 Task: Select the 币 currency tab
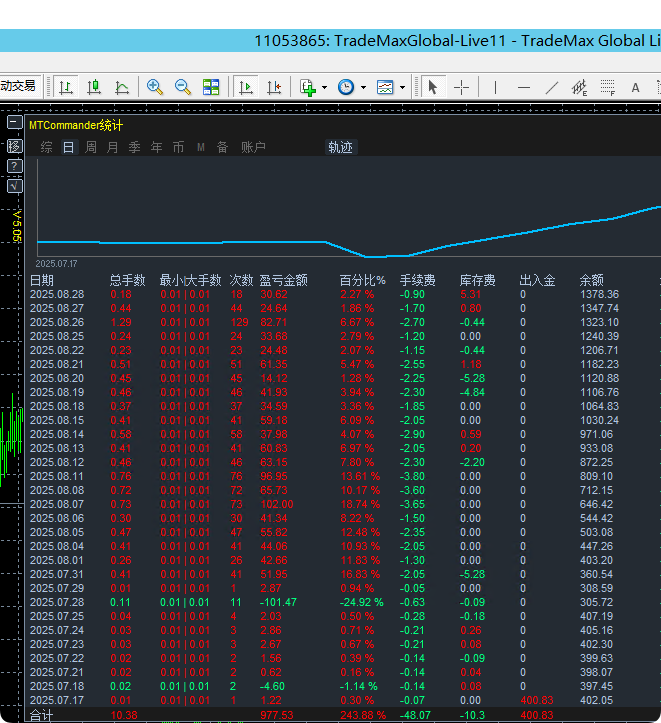[178, 147]
